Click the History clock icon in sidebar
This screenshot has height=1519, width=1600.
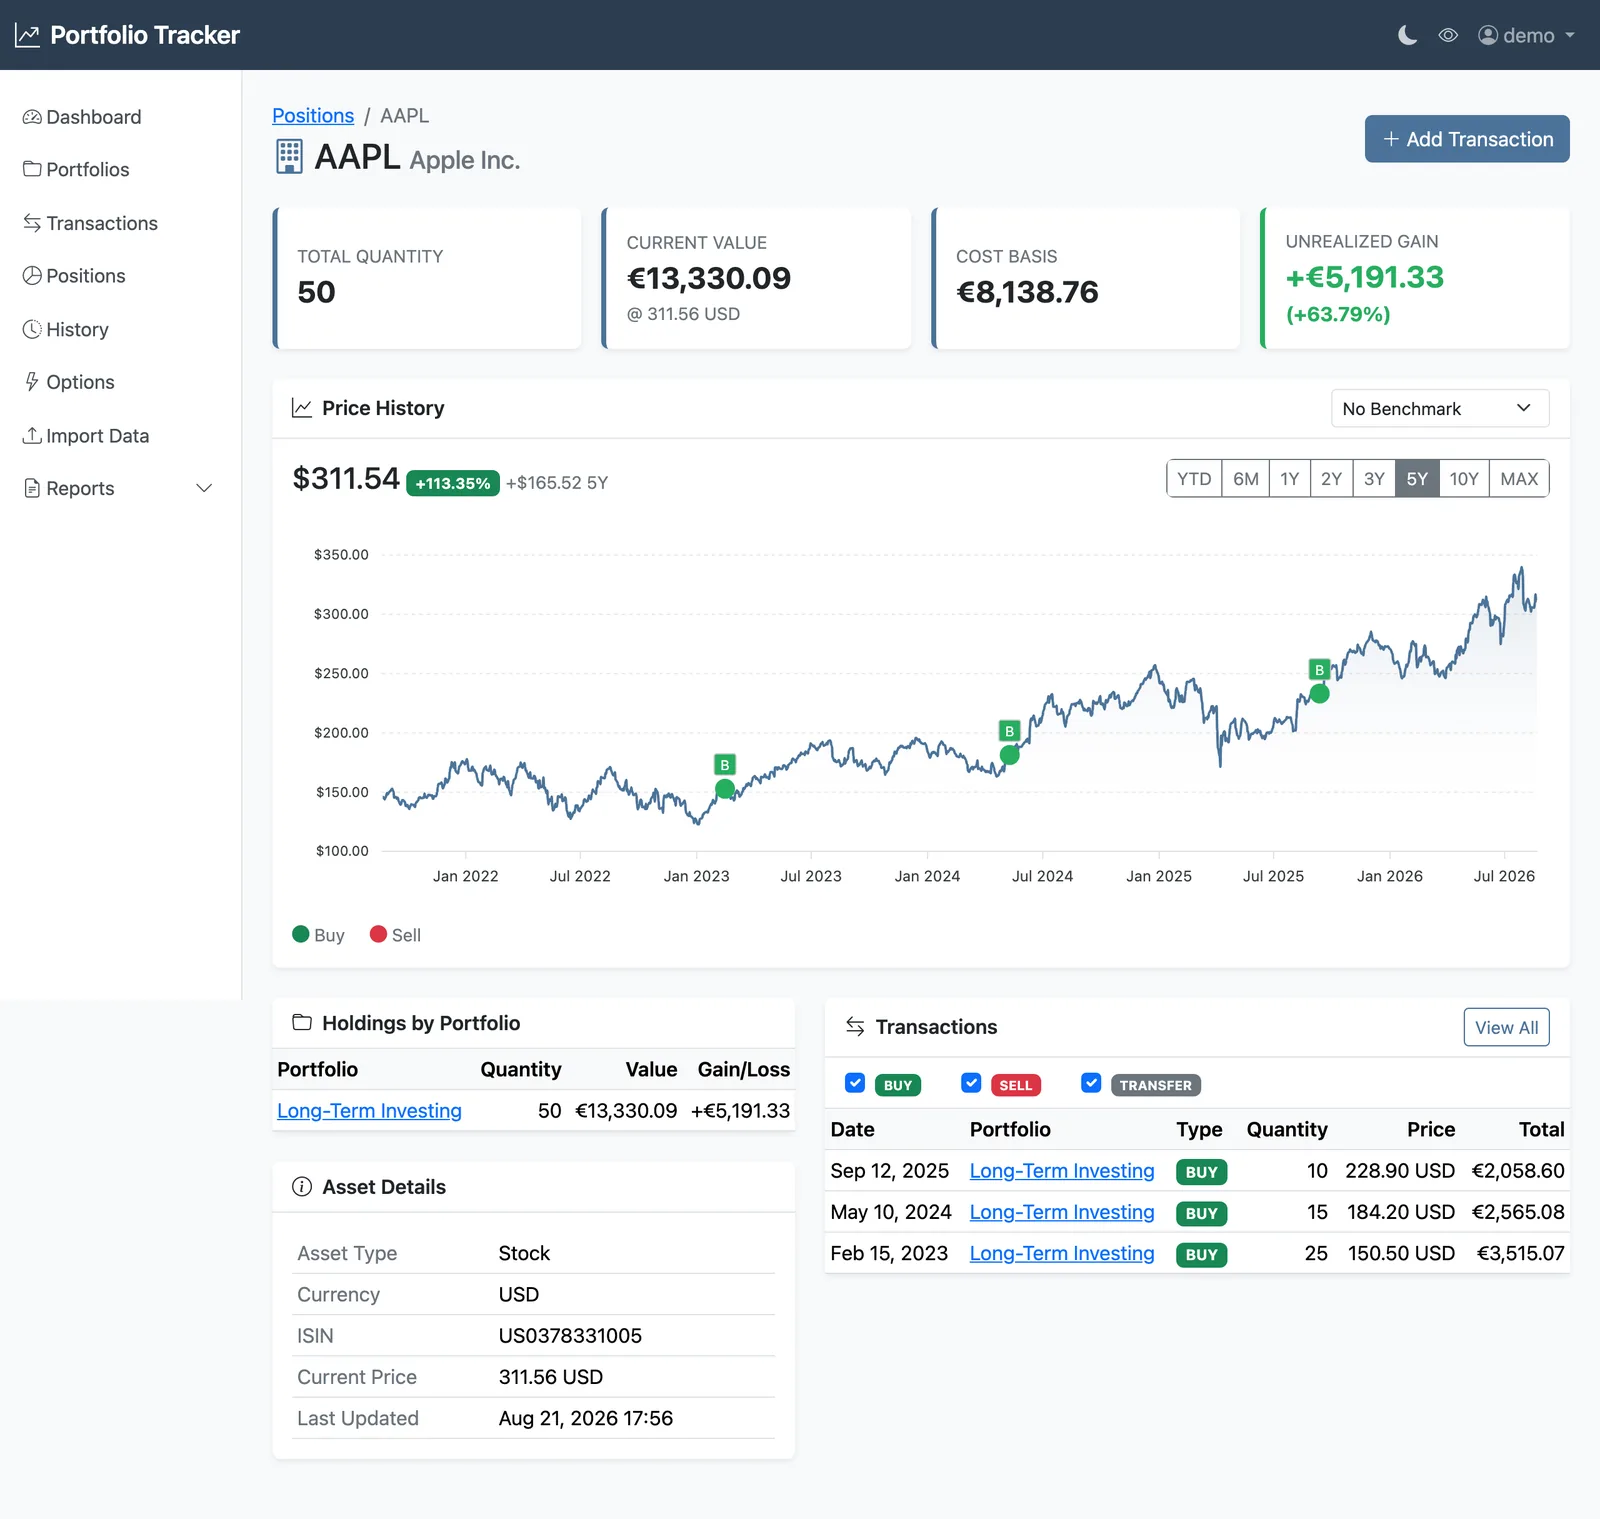(x=32, y=329)
